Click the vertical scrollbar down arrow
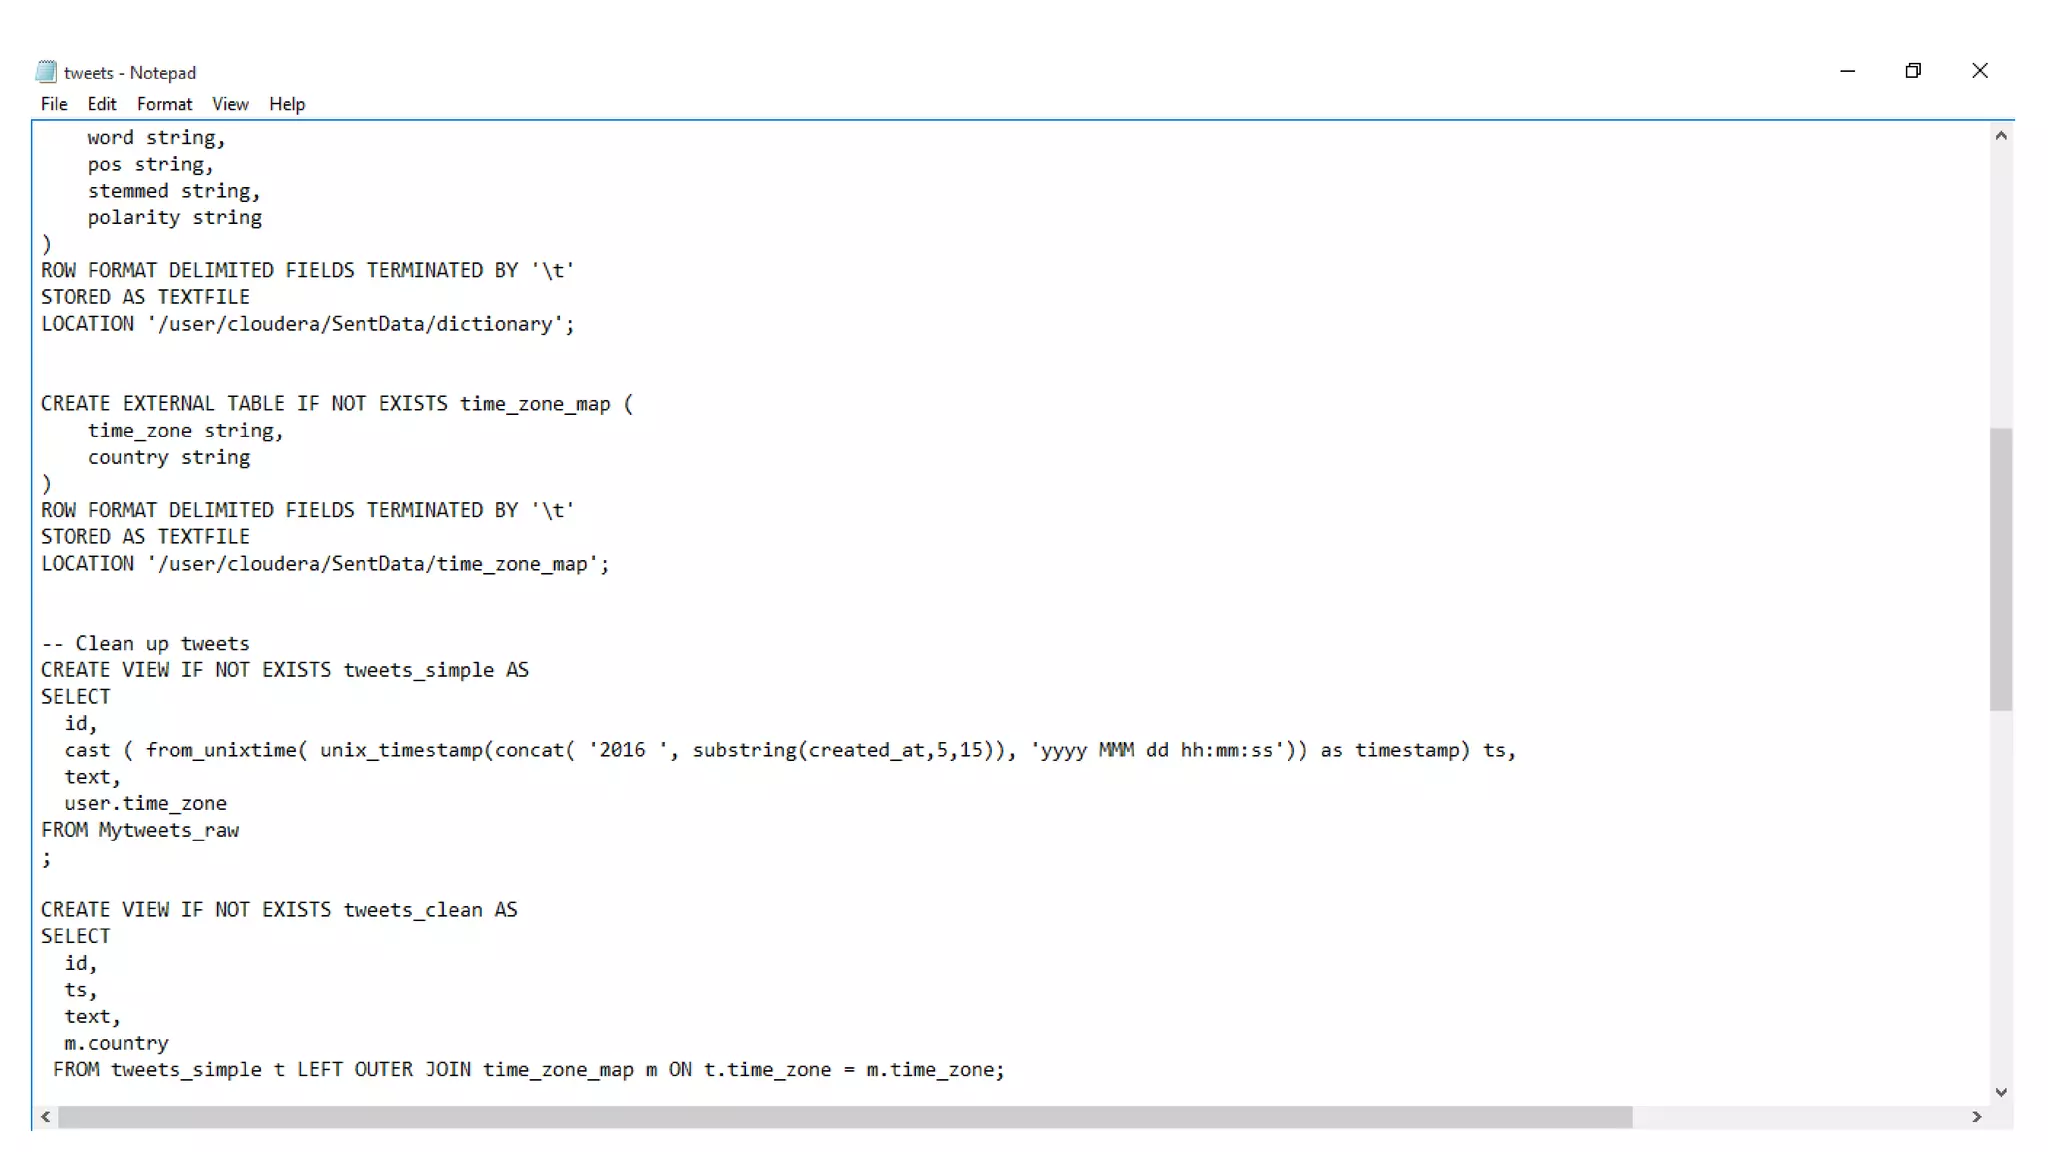Image resolution: width=2048 pixels, height=1152 pixels. coord(2000,1092)
